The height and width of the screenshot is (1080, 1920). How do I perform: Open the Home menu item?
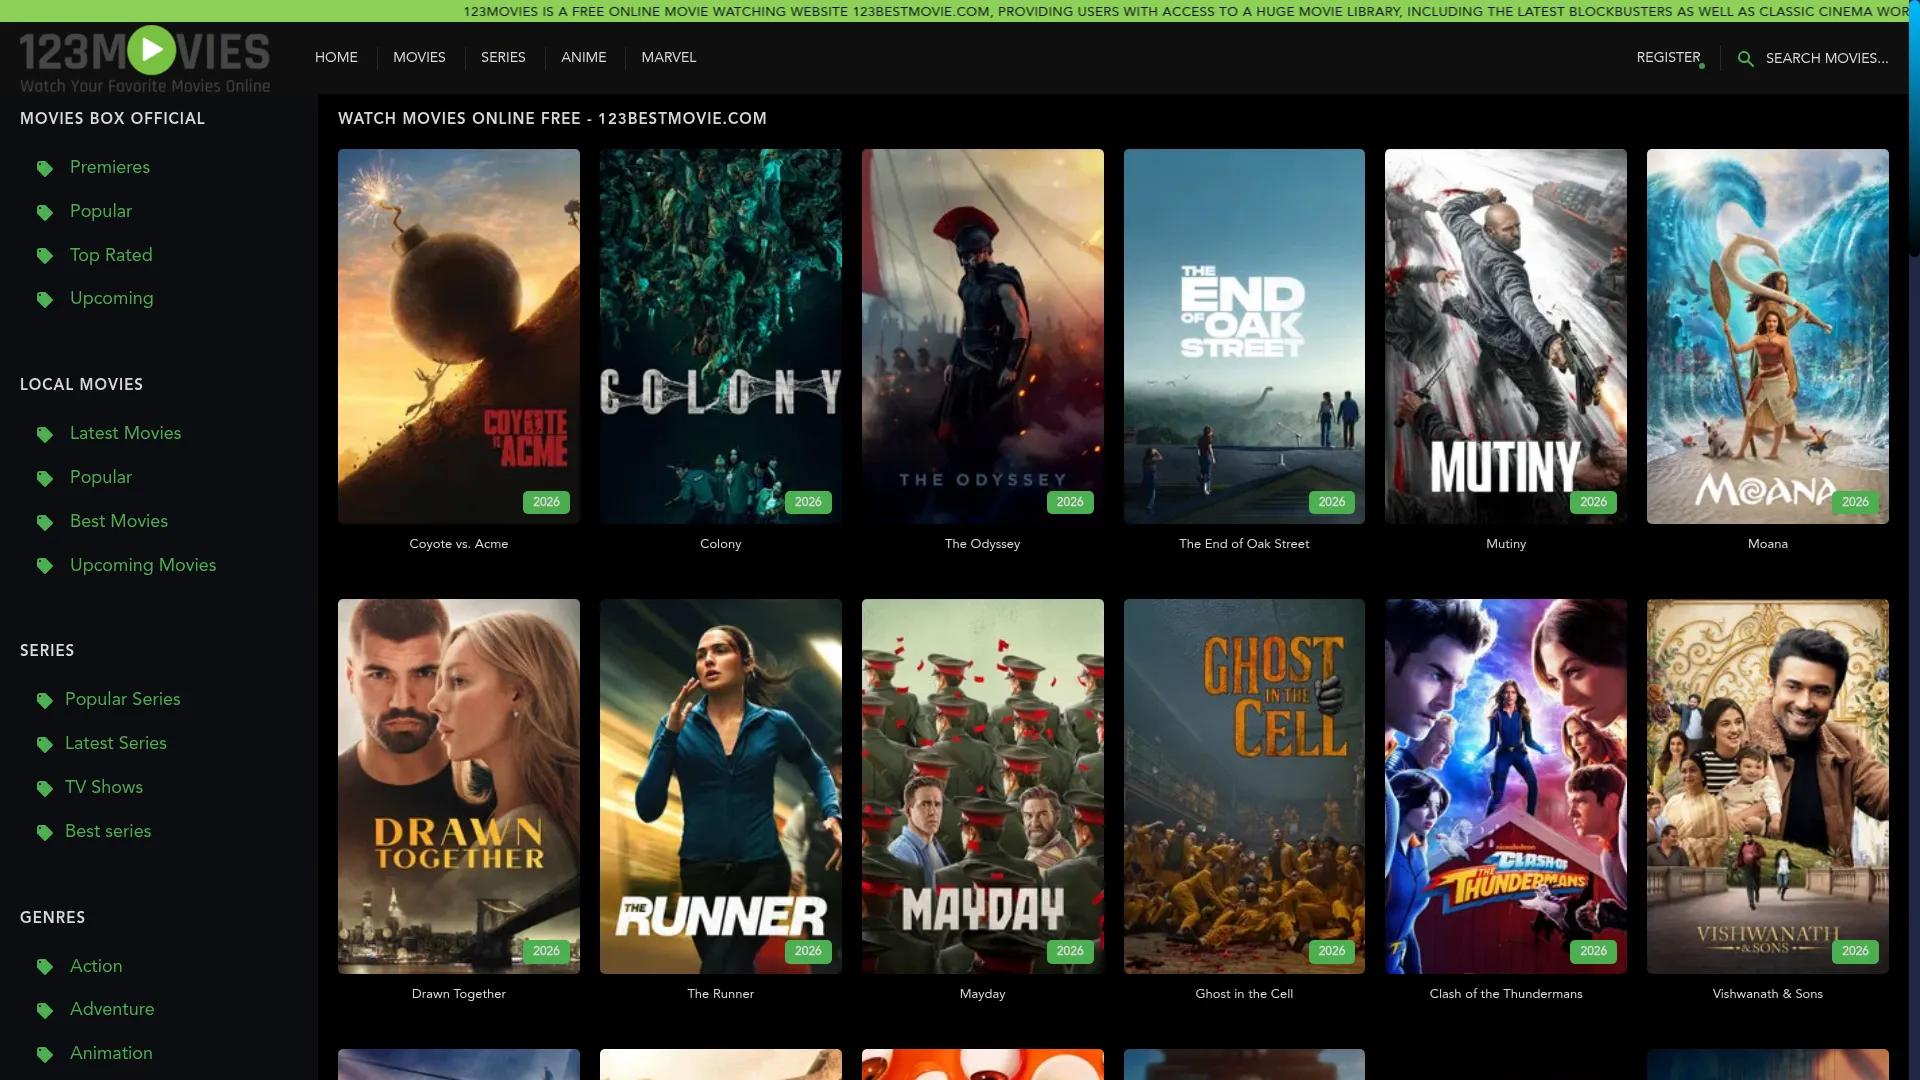click(336, 57)
